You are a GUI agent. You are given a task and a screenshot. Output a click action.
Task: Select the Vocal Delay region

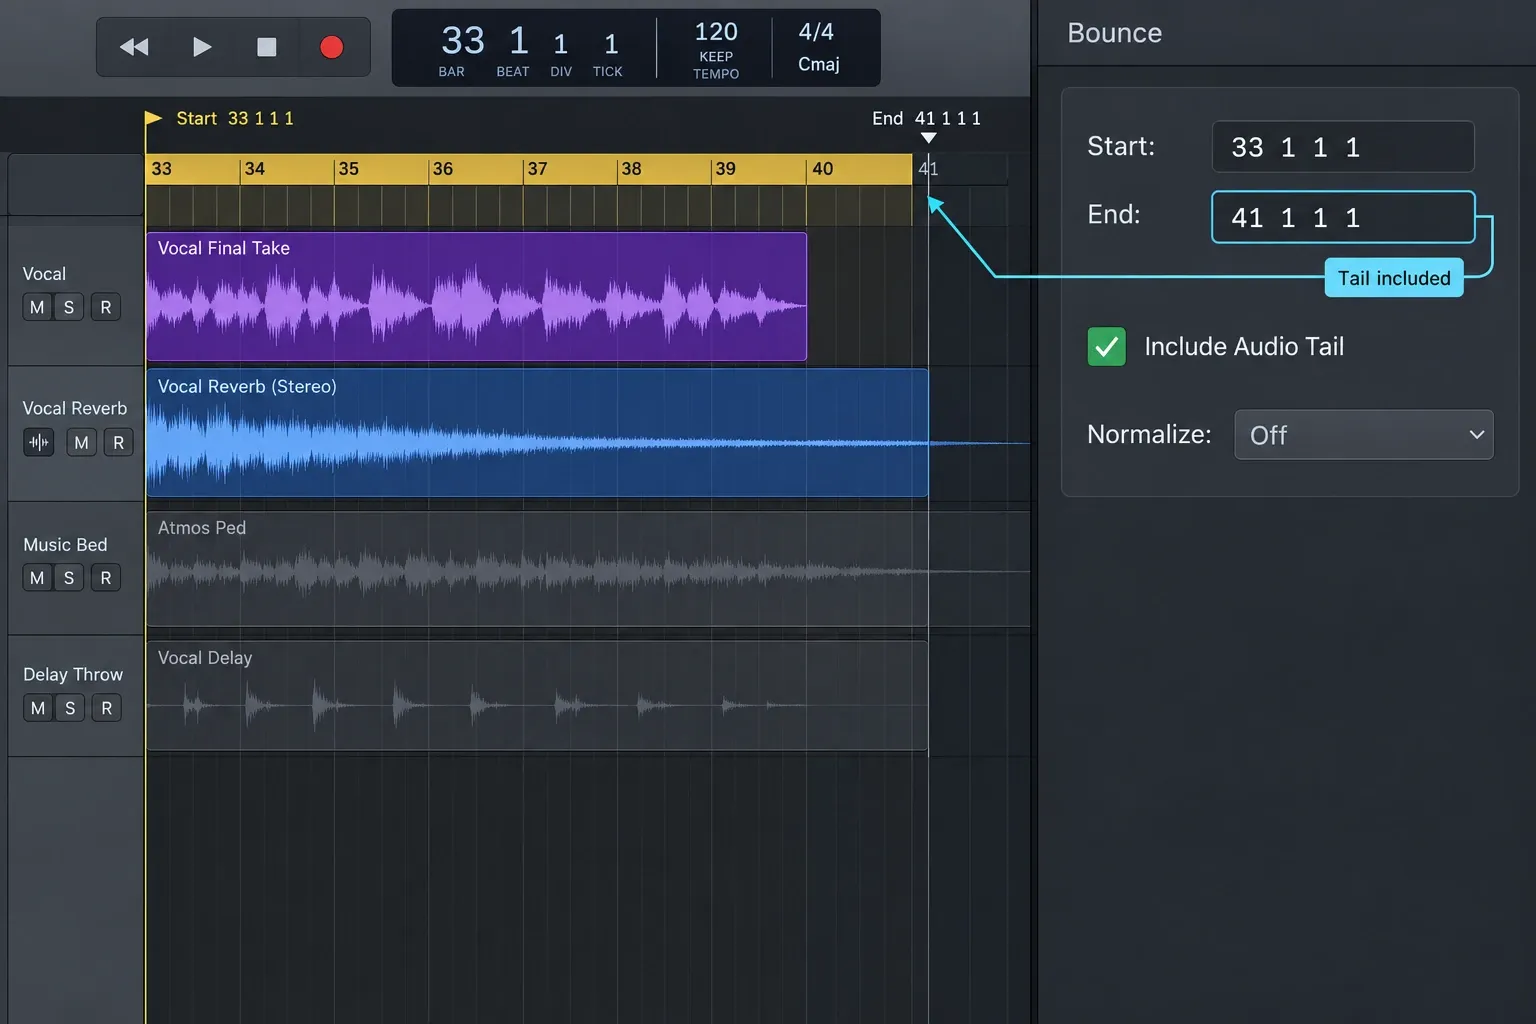coord(538,695)
